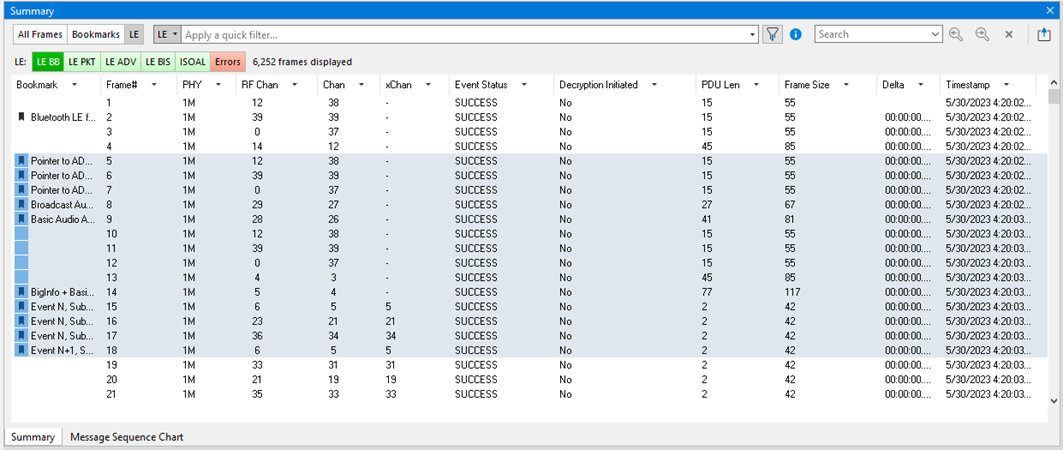Open the blue info icon
1063x450 pixels.
(x=795, y=34)
